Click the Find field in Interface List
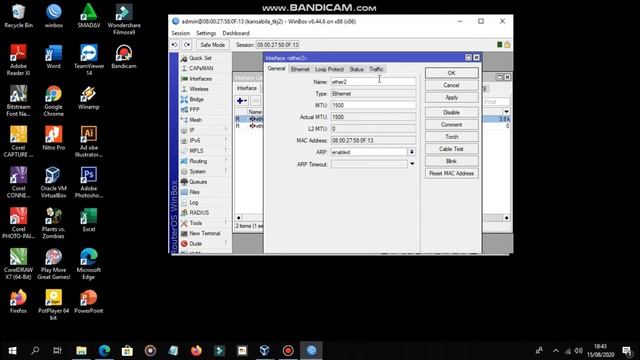This screenshot has height=360, width=640. [x=496, y=101]
